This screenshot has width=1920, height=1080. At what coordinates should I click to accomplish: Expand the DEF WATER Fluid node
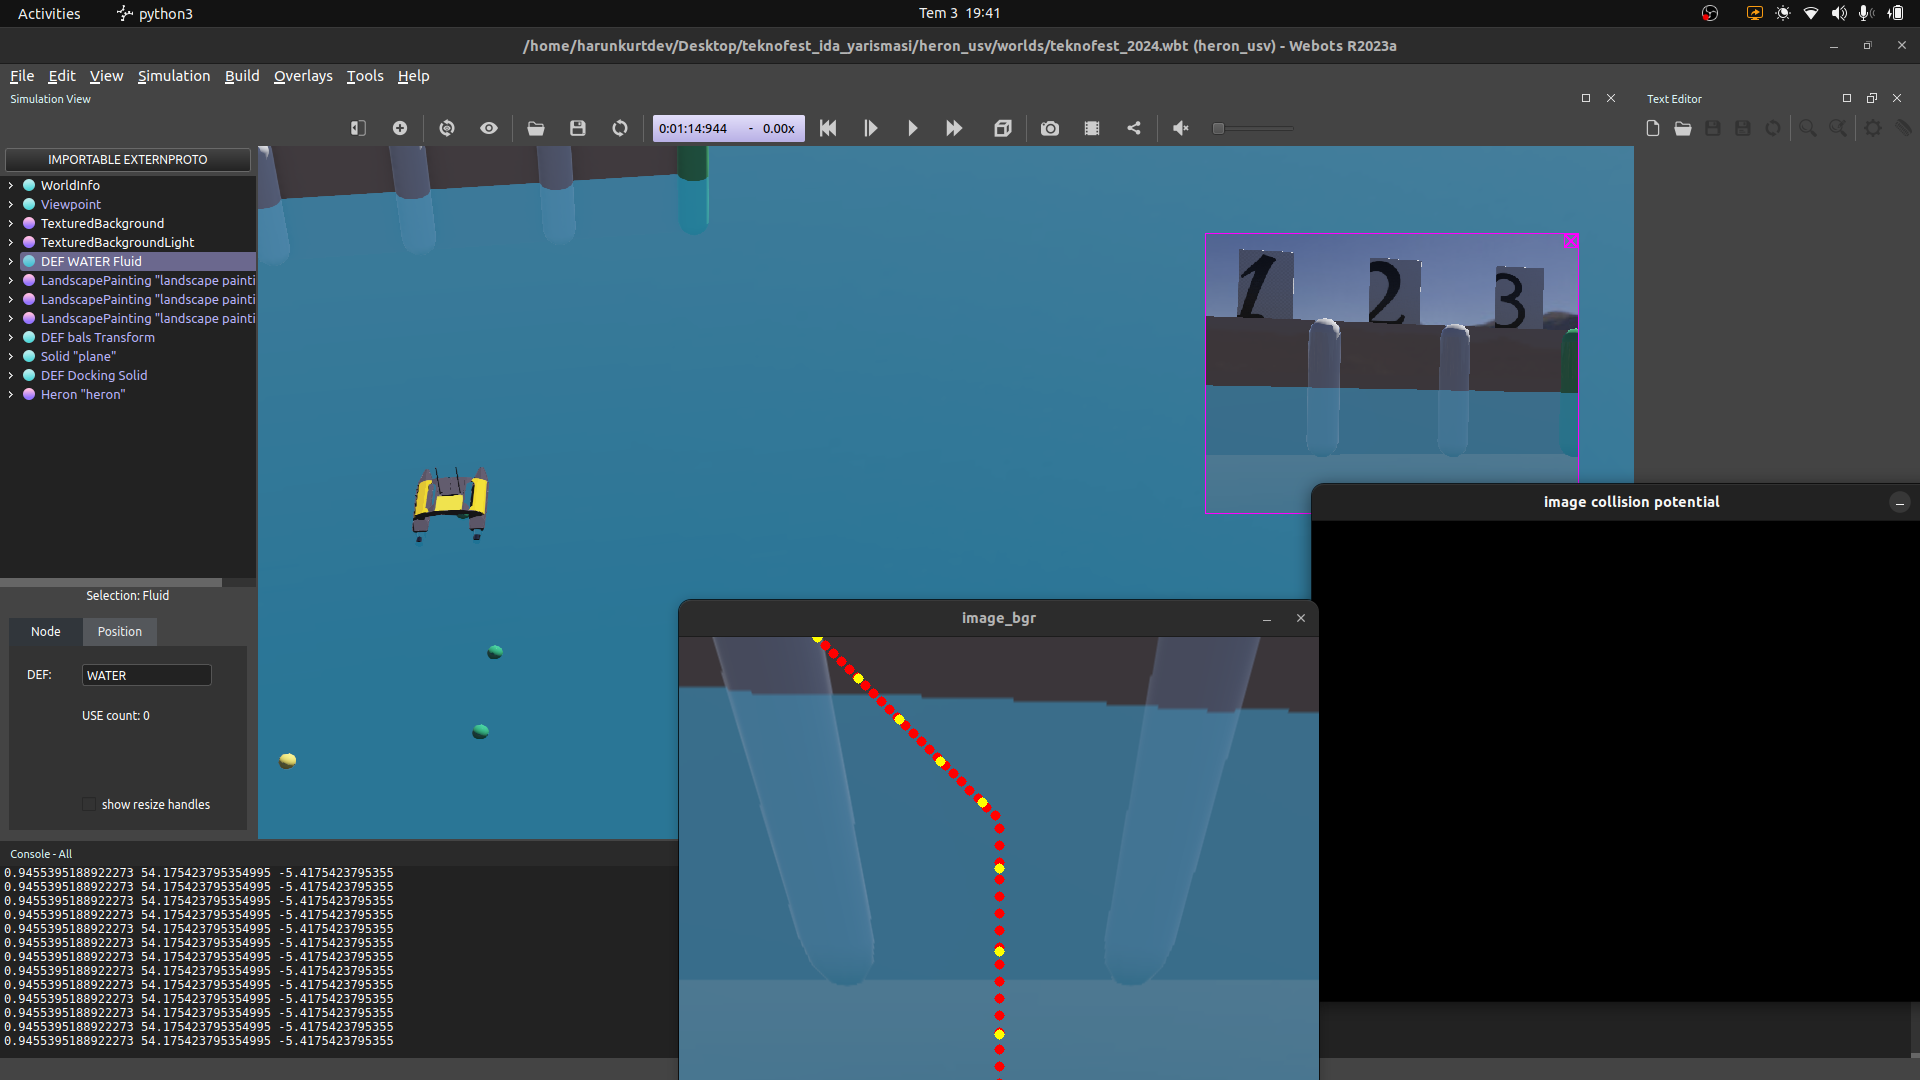coord(11,262)
